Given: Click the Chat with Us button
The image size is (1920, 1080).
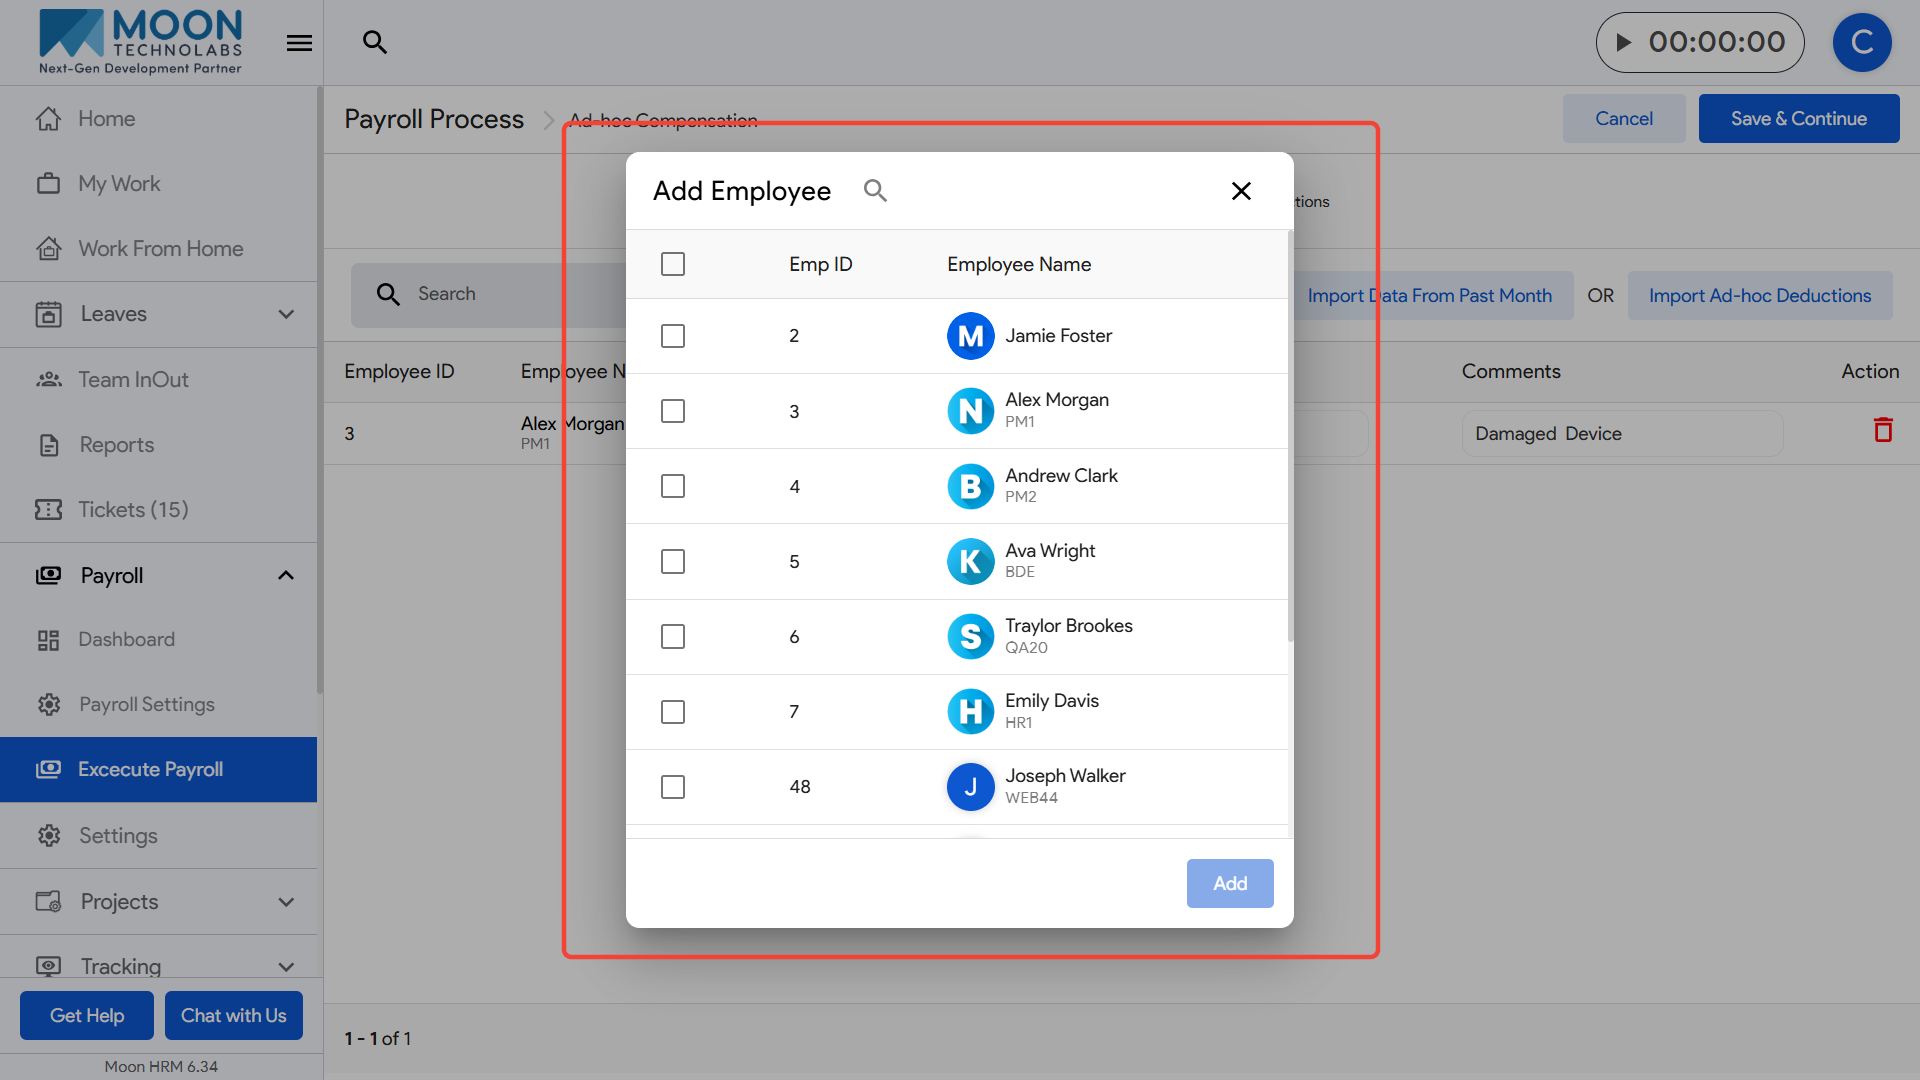Looking at the screenshot, I should coord(233,1015).
